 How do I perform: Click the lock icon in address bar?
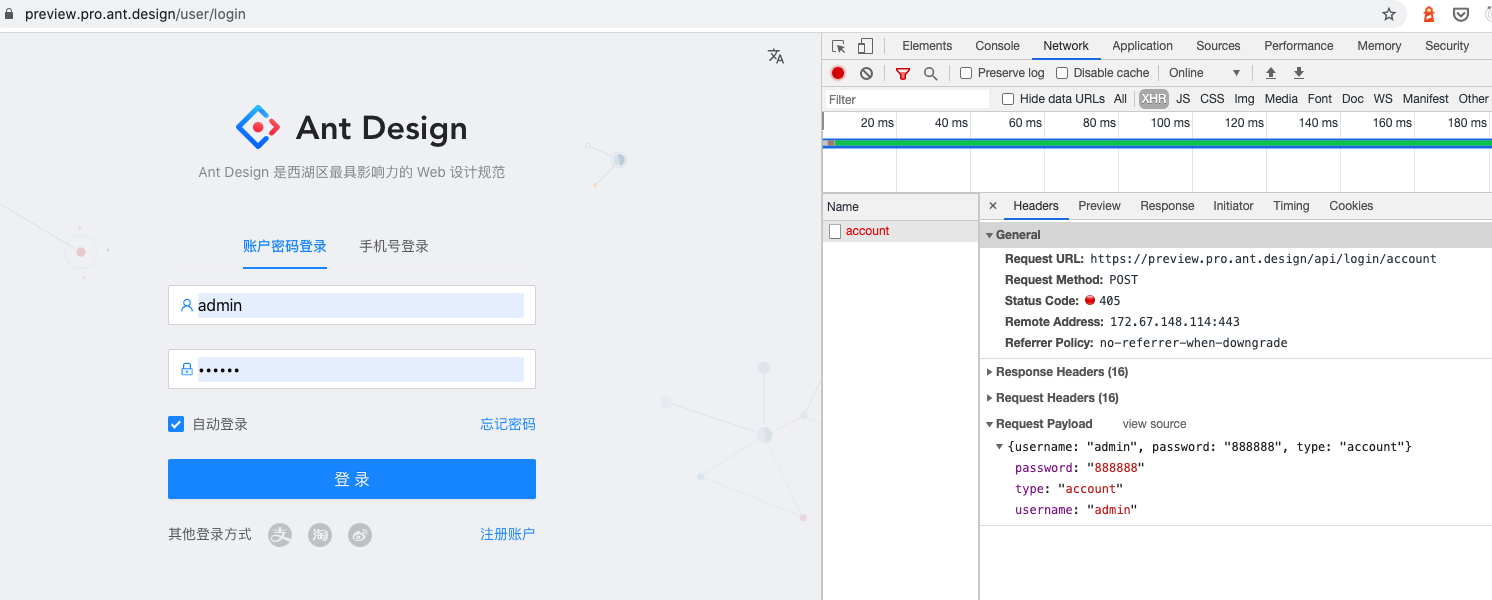tap(10, 14)
